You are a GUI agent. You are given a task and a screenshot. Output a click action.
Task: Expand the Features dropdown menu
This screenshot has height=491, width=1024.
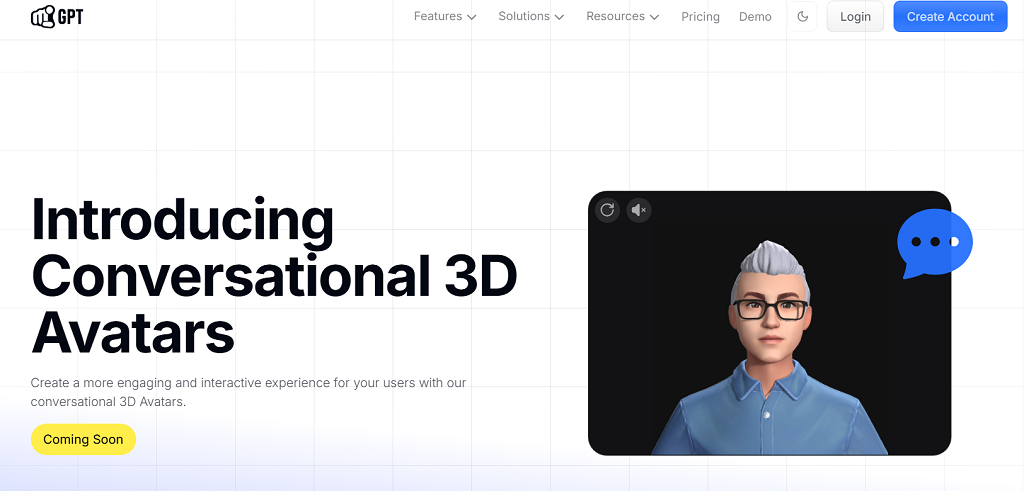click(438, 17)
